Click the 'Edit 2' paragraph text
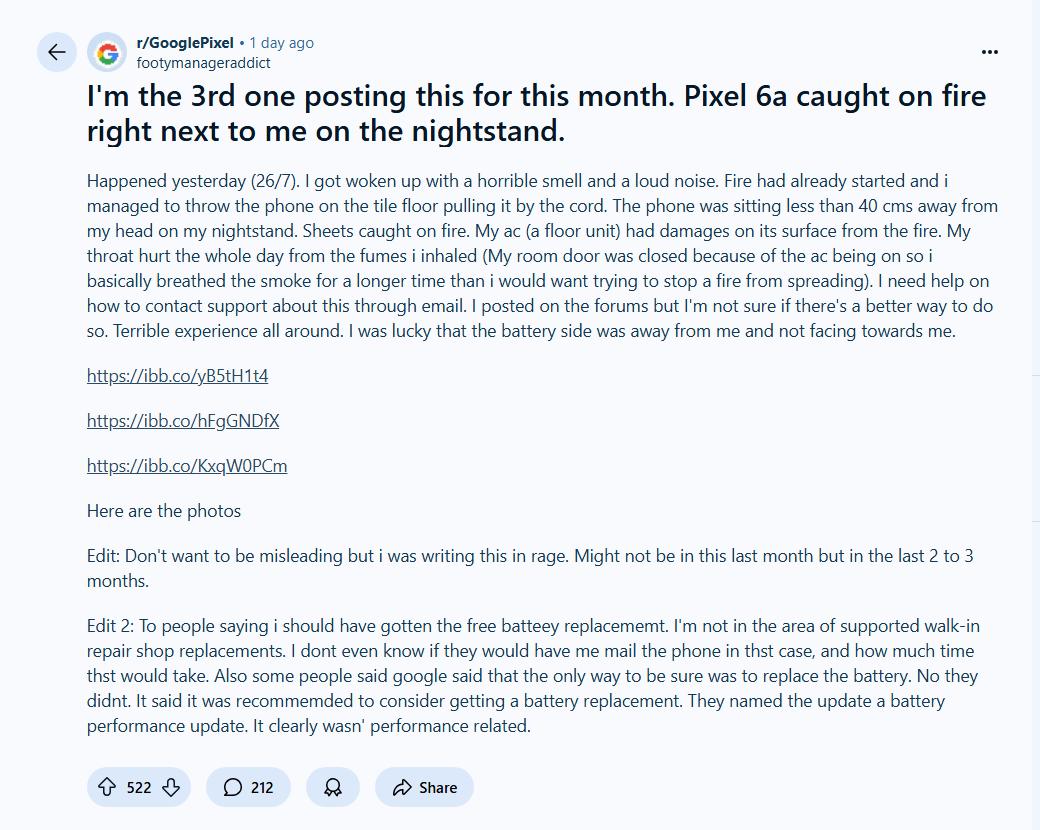The height and width of the screenshot is (830, 1040). point(533,675)
